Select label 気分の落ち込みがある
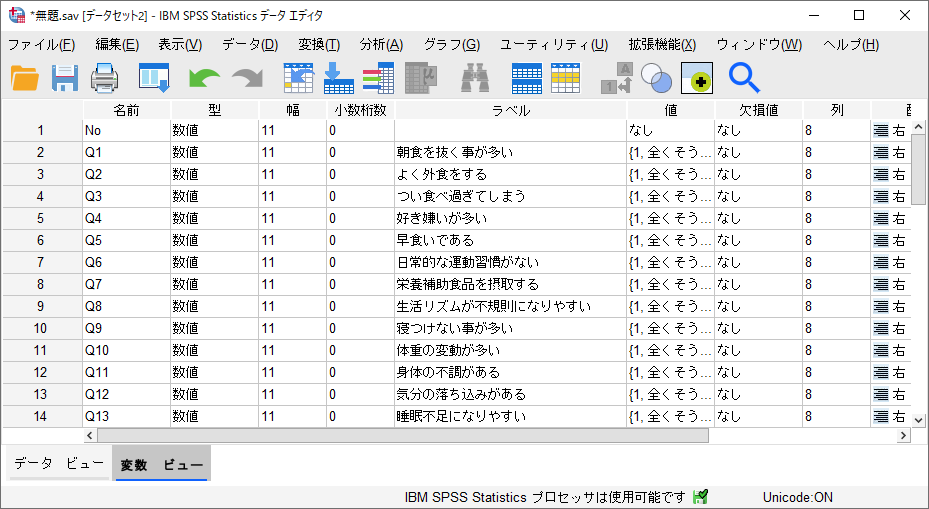 point(461,395)
